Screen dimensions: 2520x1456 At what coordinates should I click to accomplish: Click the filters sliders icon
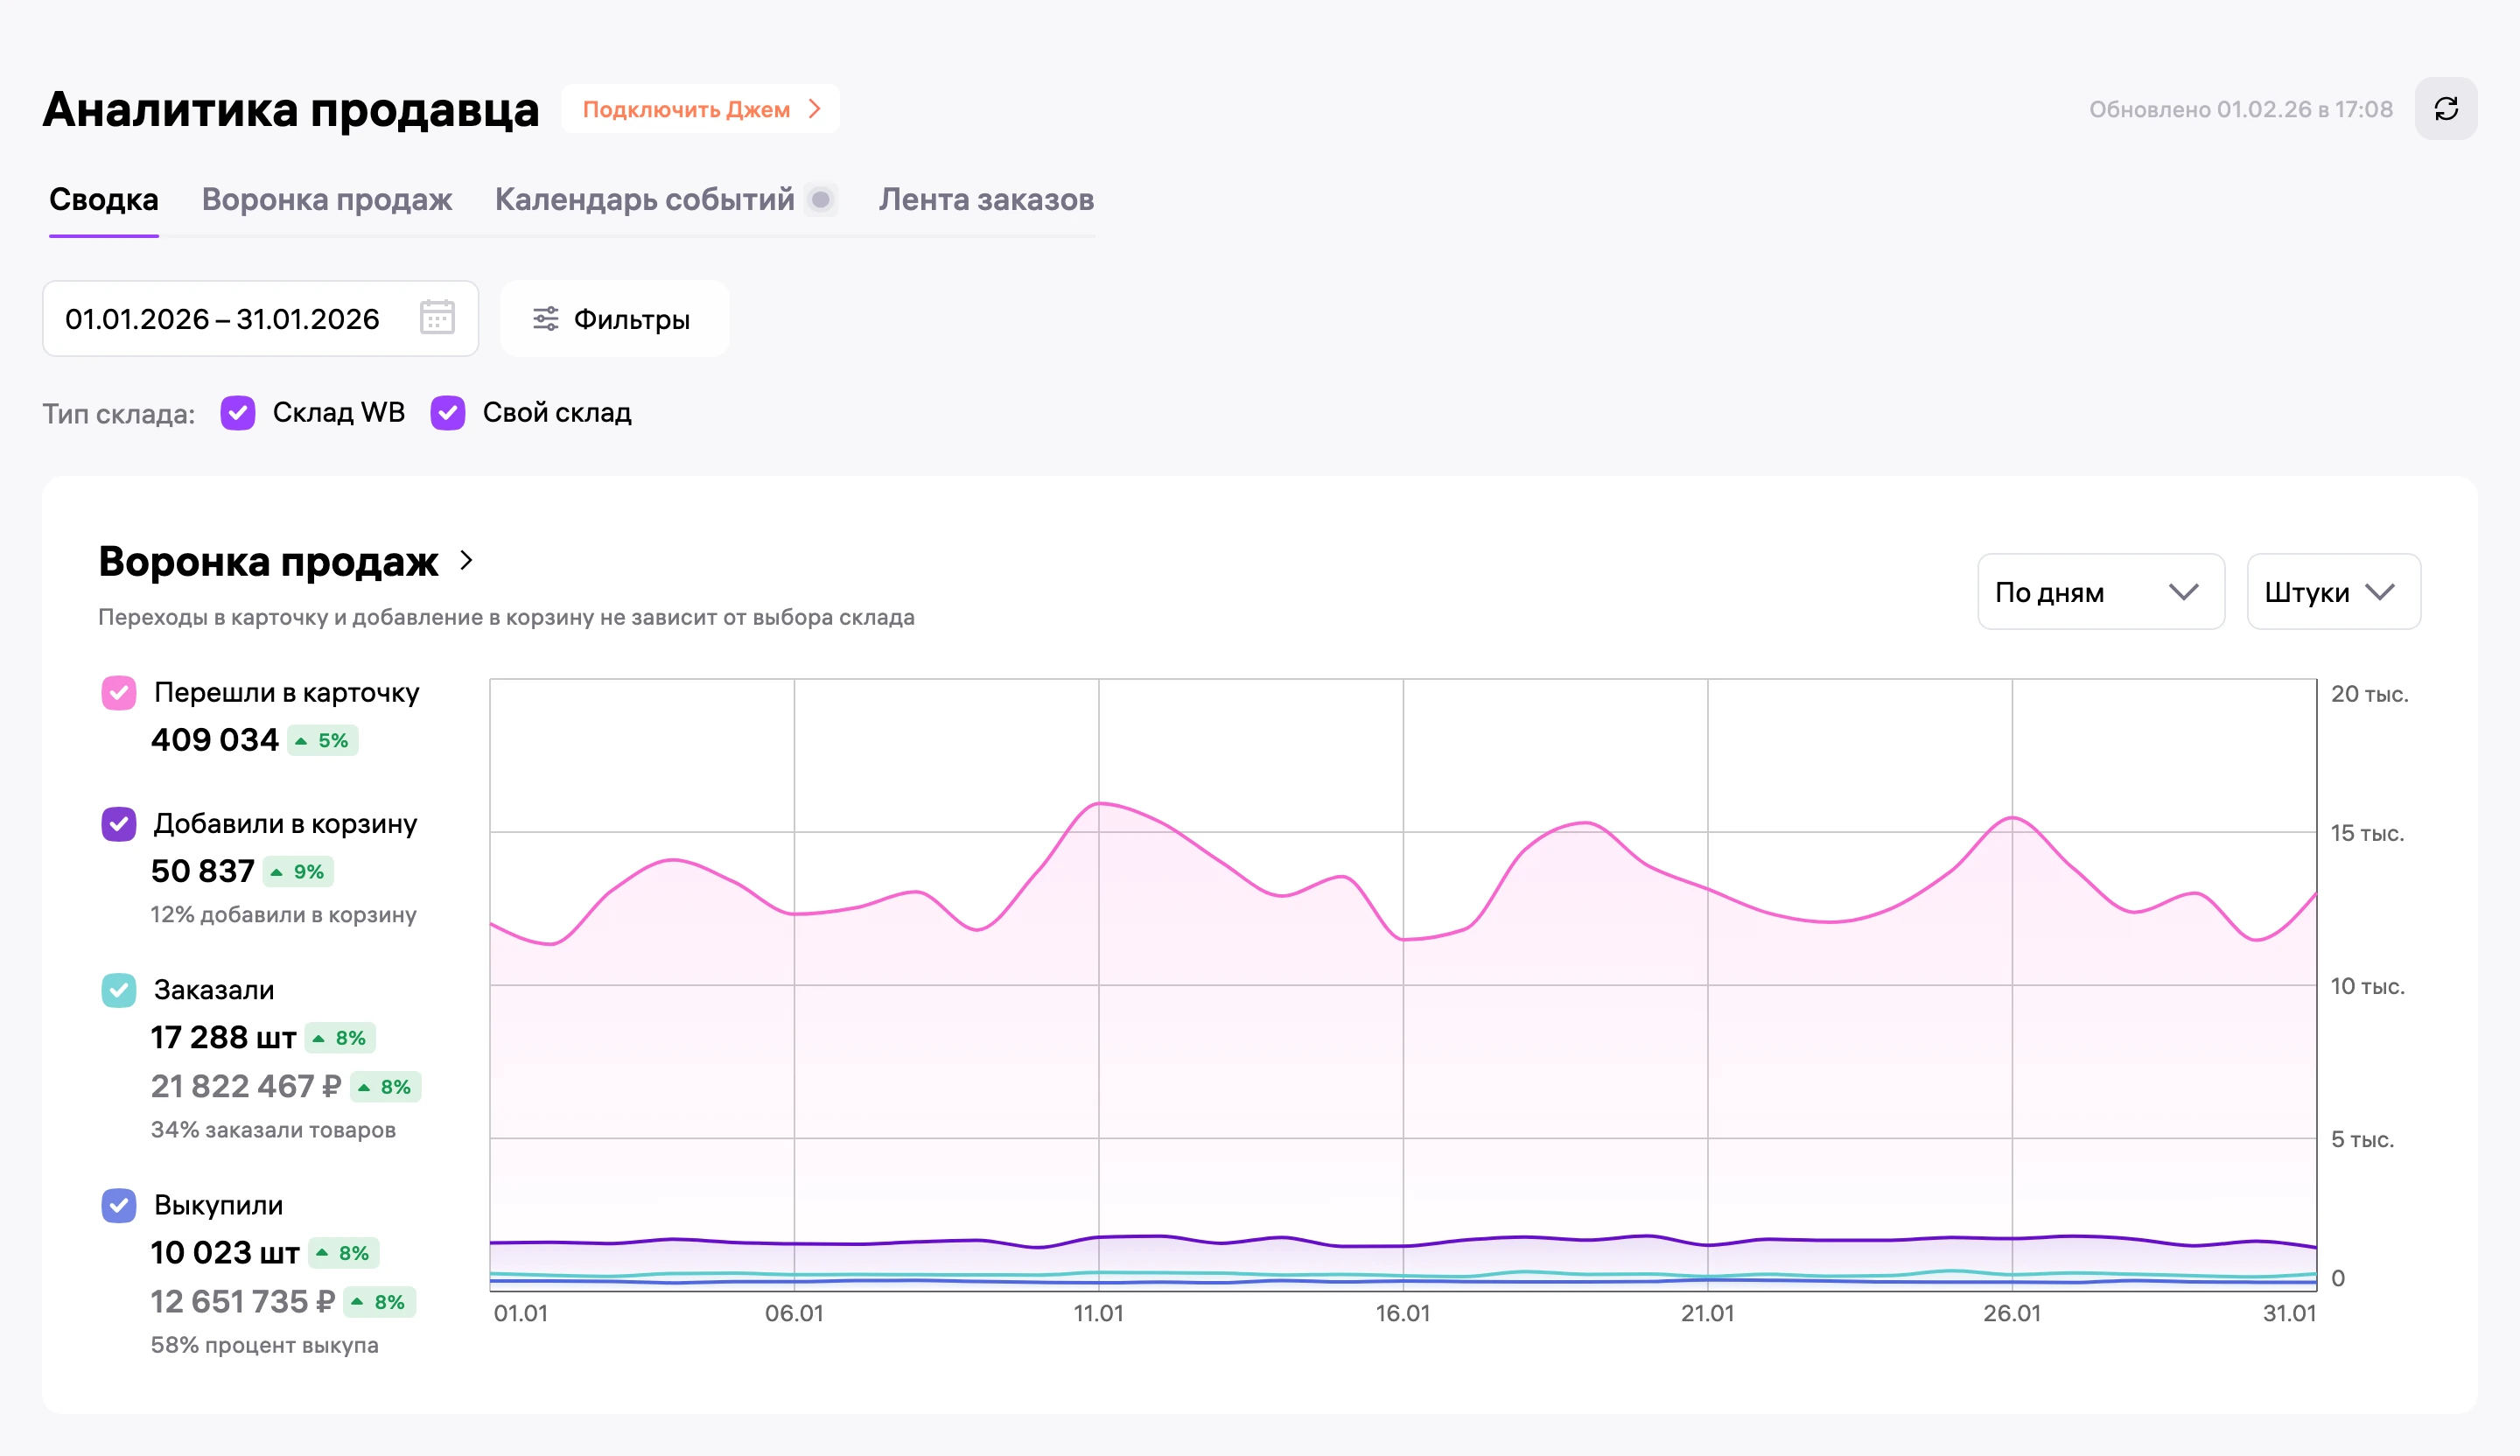point(545,319)
